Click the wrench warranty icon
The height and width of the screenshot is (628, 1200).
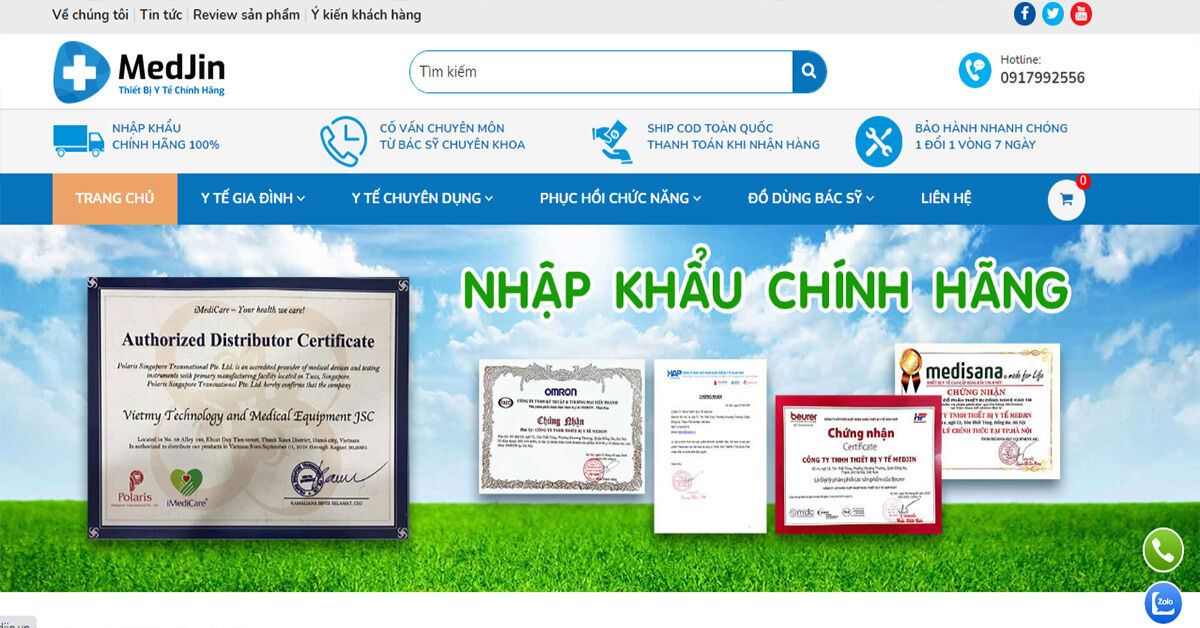point(879,141)
